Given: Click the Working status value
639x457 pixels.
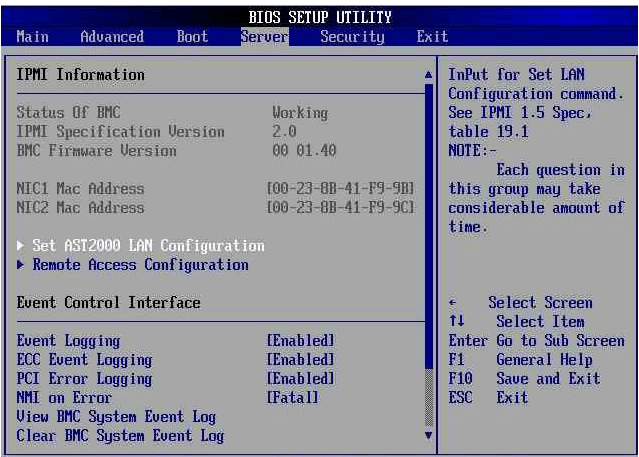Looking at the screenshot, I should click(300, 113).
